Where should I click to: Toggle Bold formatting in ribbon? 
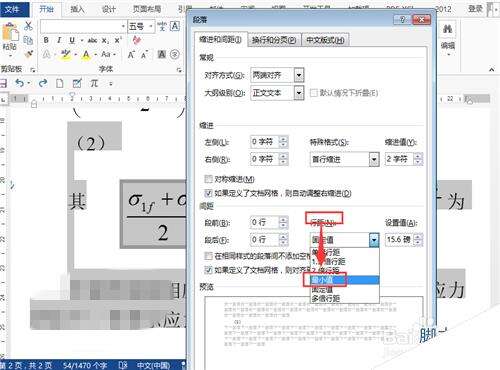[46, 40]
